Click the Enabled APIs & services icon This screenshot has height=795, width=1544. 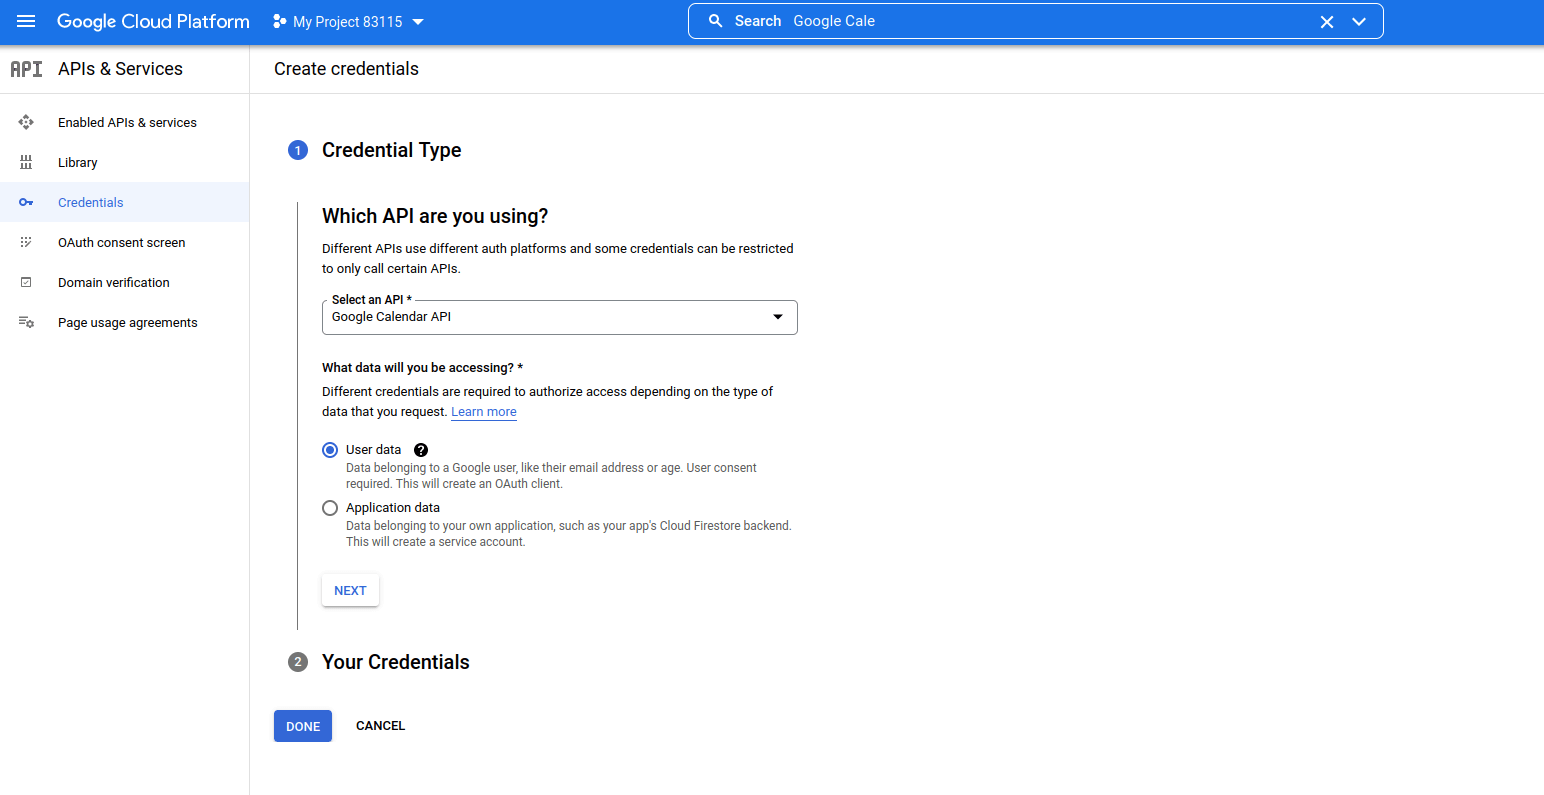click(26, 122)
